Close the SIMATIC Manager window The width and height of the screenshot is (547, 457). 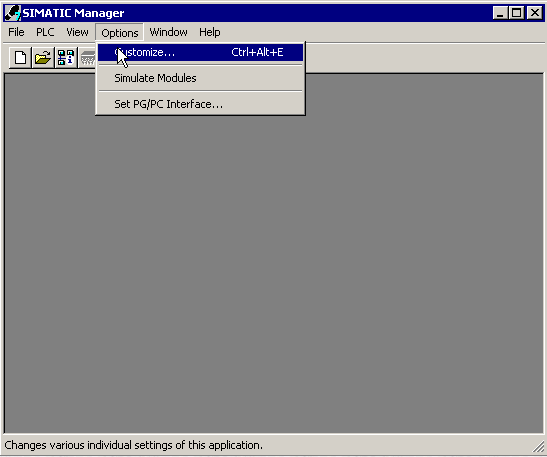point(534,13)
